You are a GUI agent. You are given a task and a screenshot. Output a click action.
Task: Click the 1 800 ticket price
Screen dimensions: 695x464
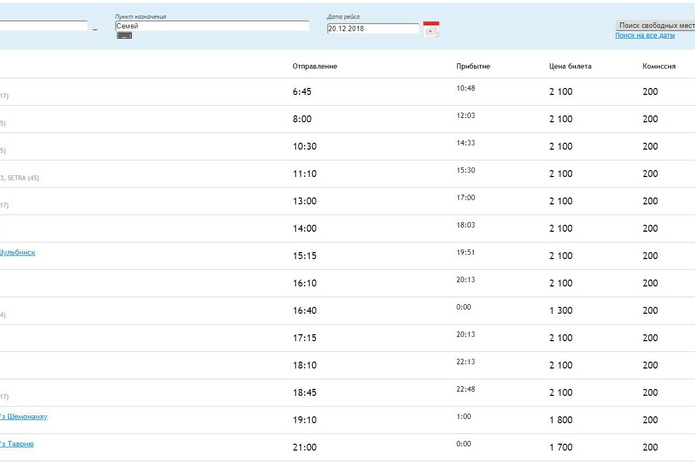pos(561,420)
